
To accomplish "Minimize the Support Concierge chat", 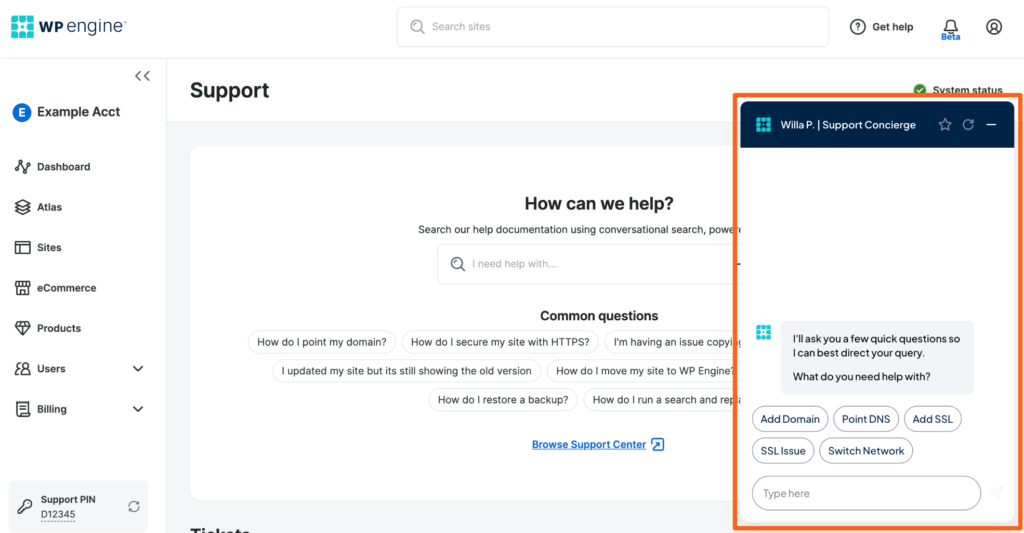I will 991,125.
